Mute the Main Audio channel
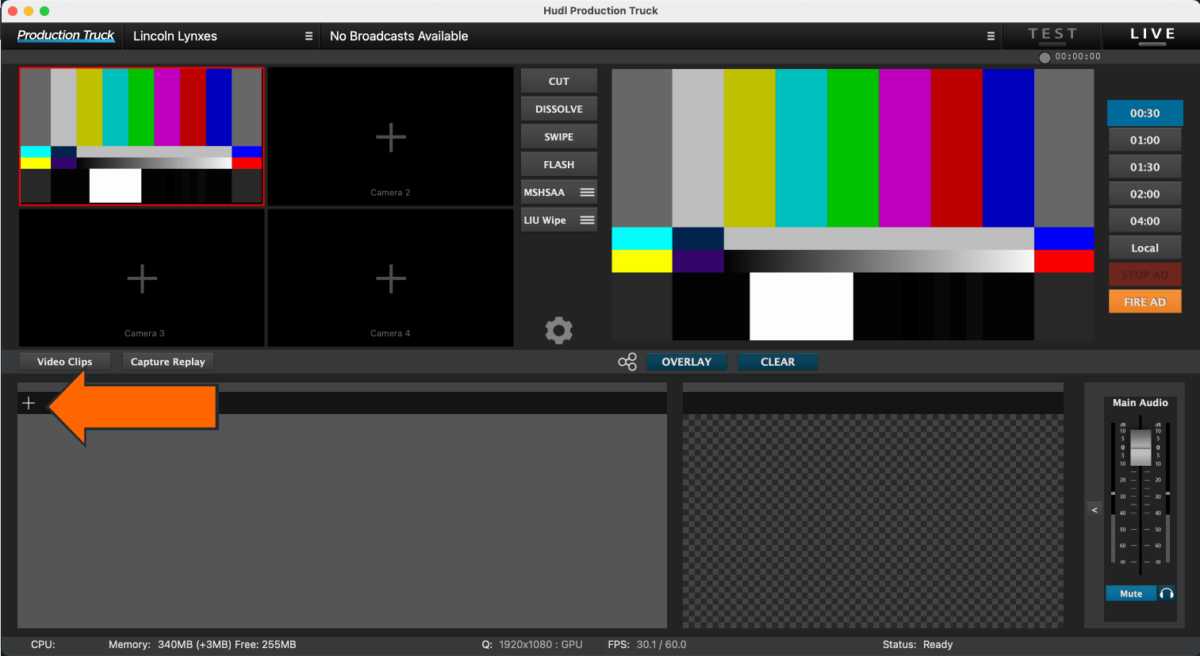 coord(1130,592)
